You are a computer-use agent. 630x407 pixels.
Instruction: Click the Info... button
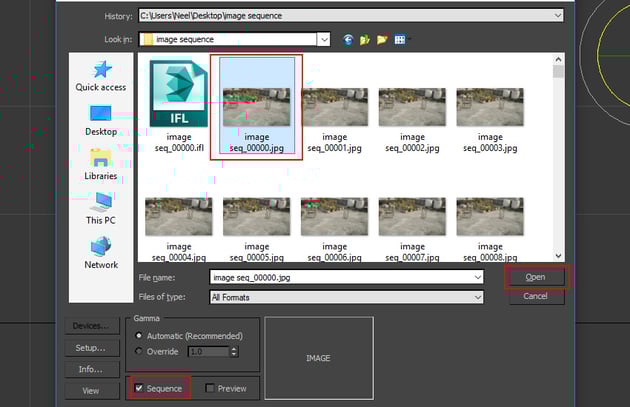coord(92,369)
